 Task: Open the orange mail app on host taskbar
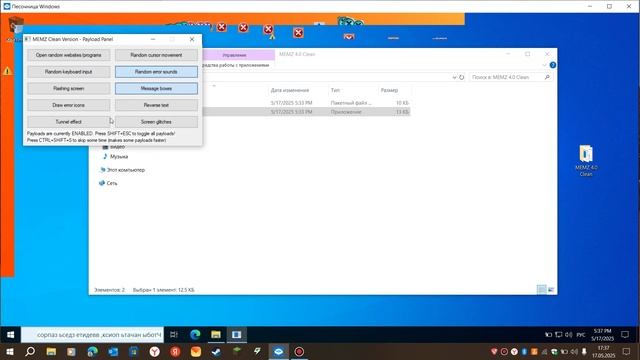click(196, 351)
